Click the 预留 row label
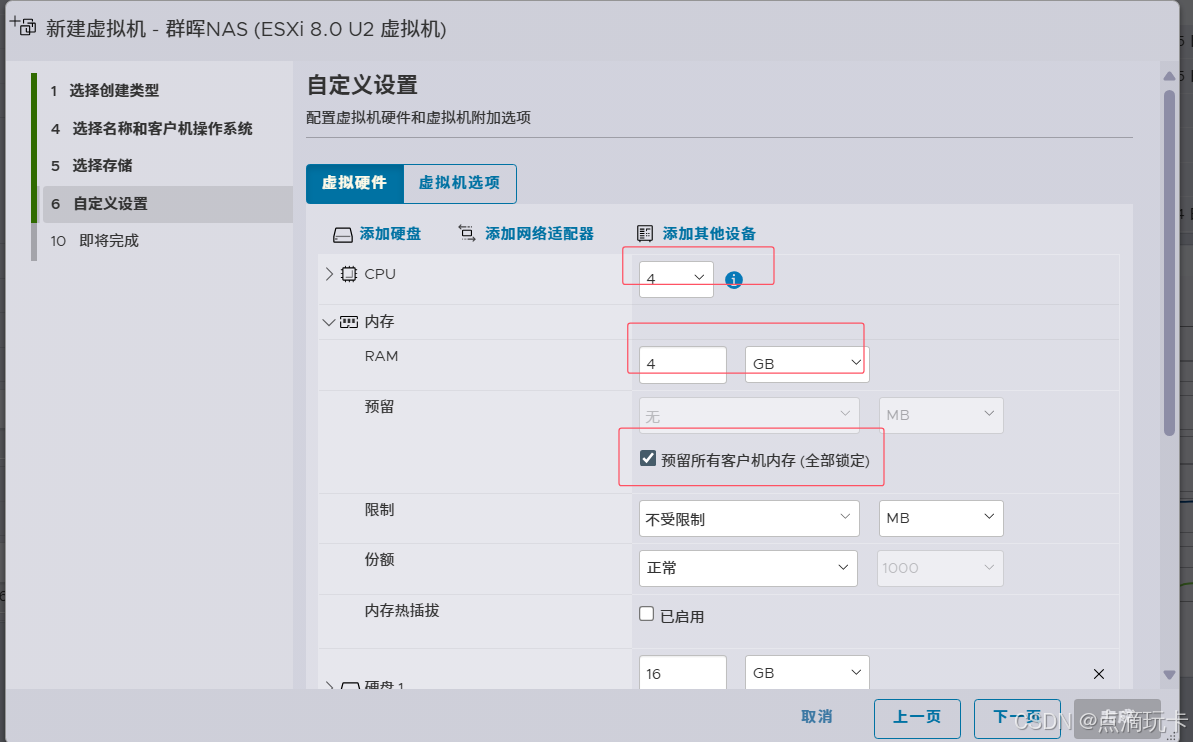 coord(379,407)
